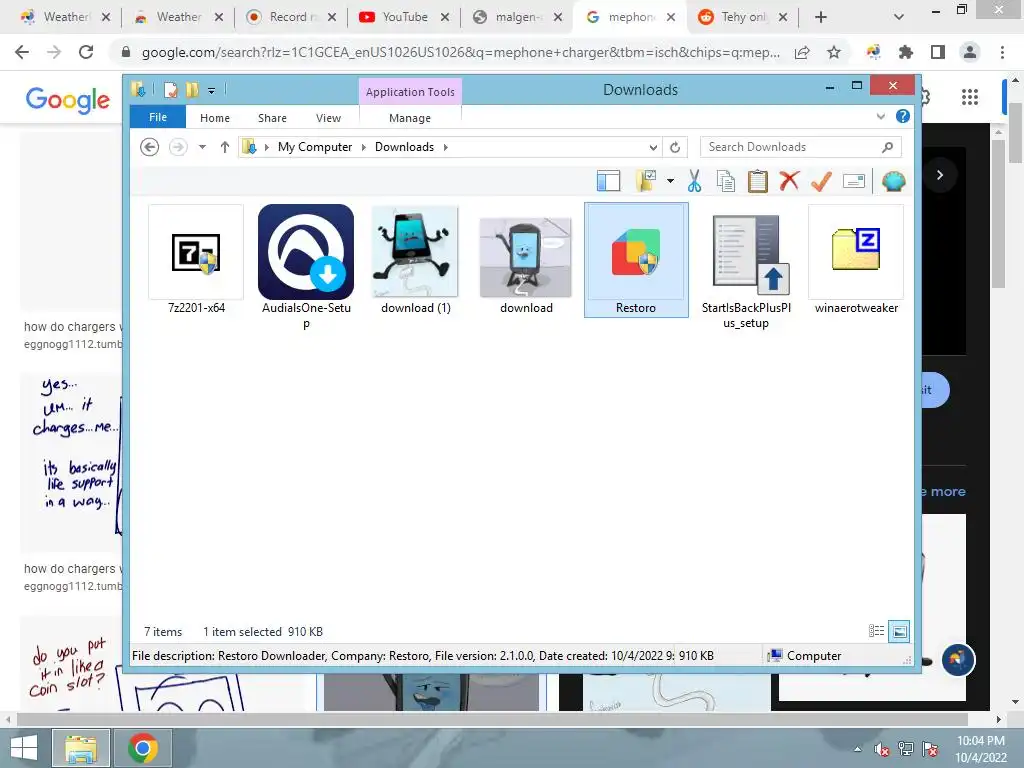Click the quick access New Folder icon

point(192,89)
